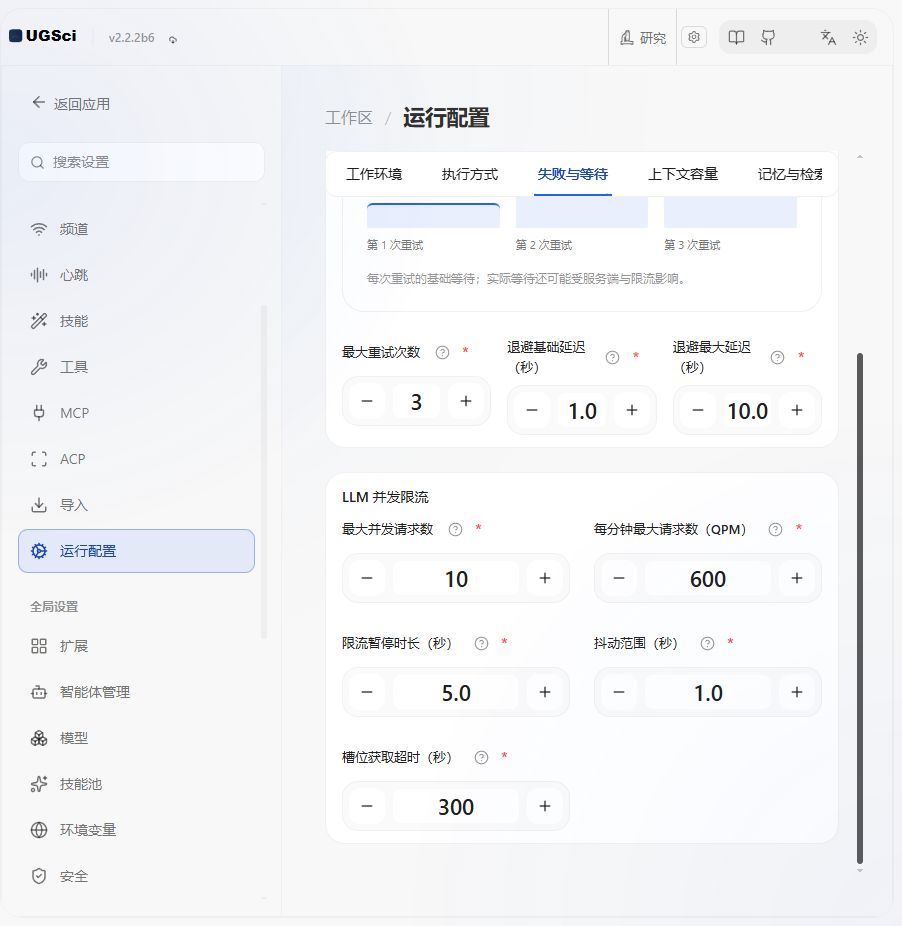Switch to the 上下文容量 tab
Viewport: 902px width, 926px height.
tap(683, 174)
